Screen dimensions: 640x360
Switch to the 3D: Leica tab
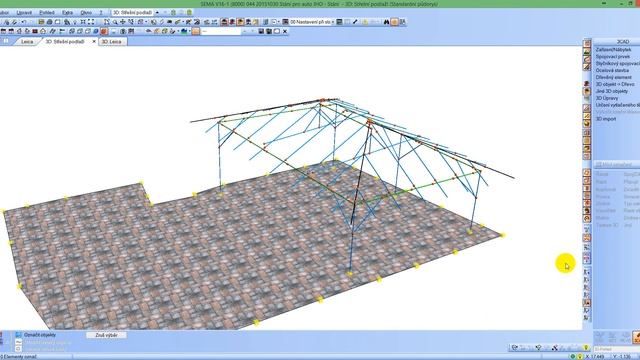pos(111,42)
